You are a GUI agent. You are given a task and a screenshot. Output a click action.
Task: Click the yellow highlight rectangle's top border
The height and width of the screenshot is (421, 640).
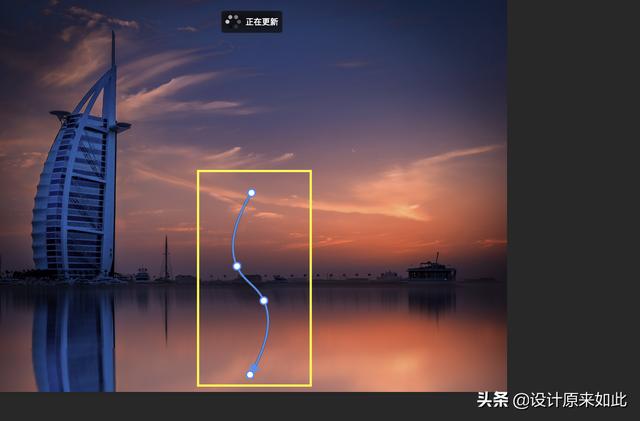(x=254, y=171)
